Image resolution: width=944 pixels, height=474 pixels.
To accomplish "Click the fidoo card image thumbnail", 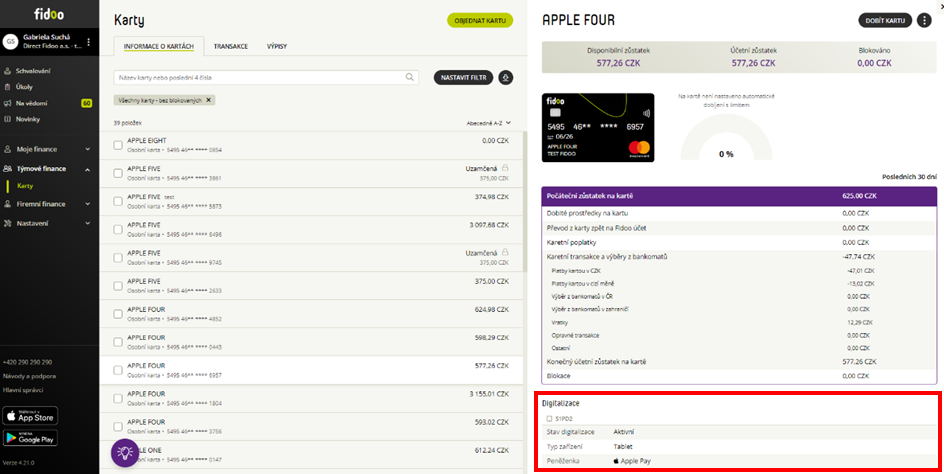I will pyautogui.click(x=598, y=128).
